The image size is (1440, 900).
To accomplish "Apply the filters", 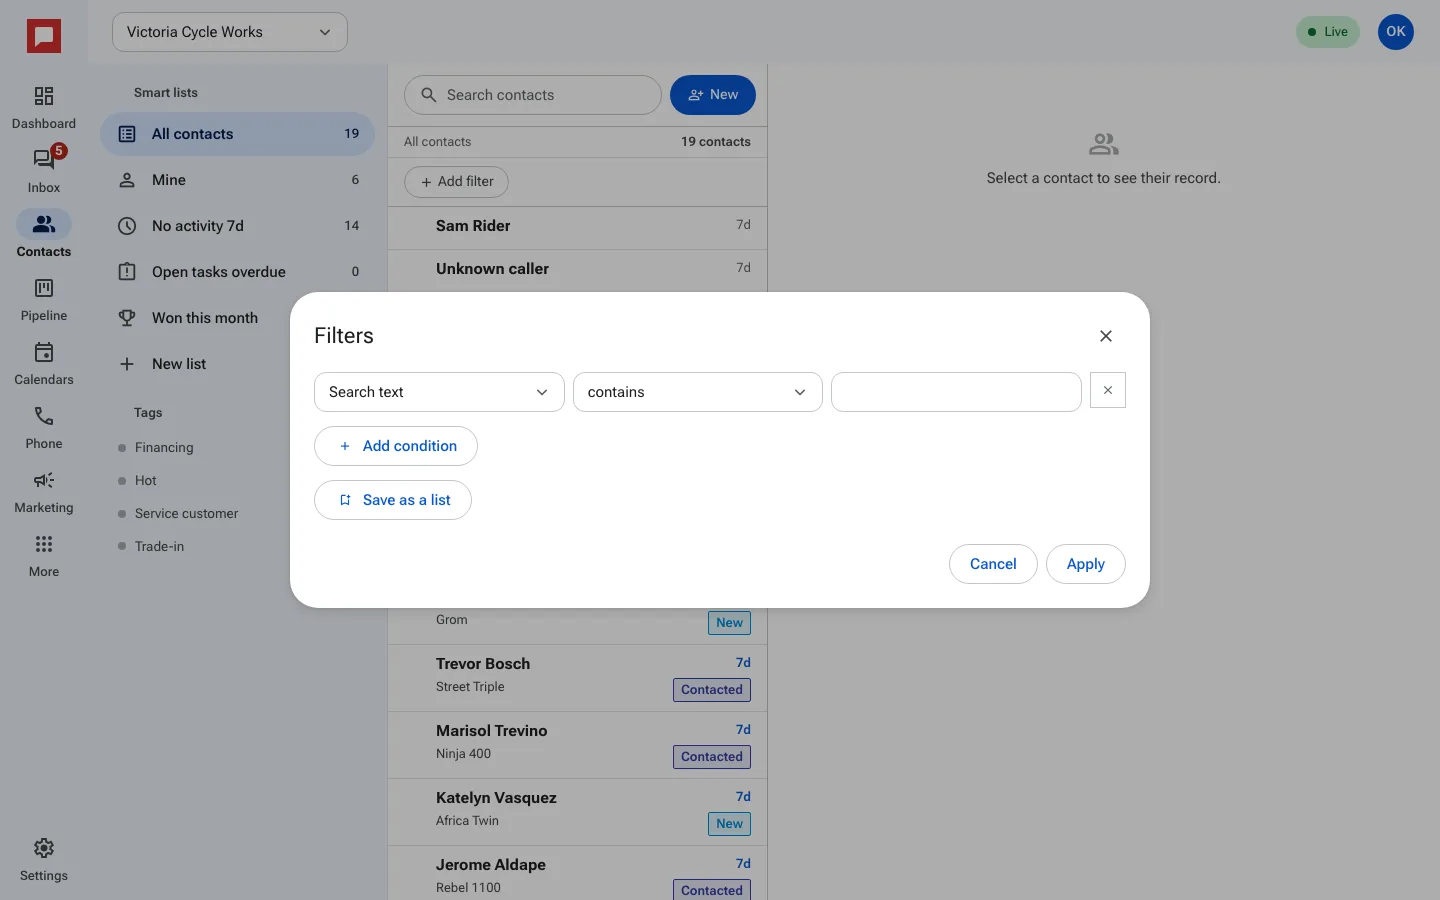I will [x=1086, y=564].
